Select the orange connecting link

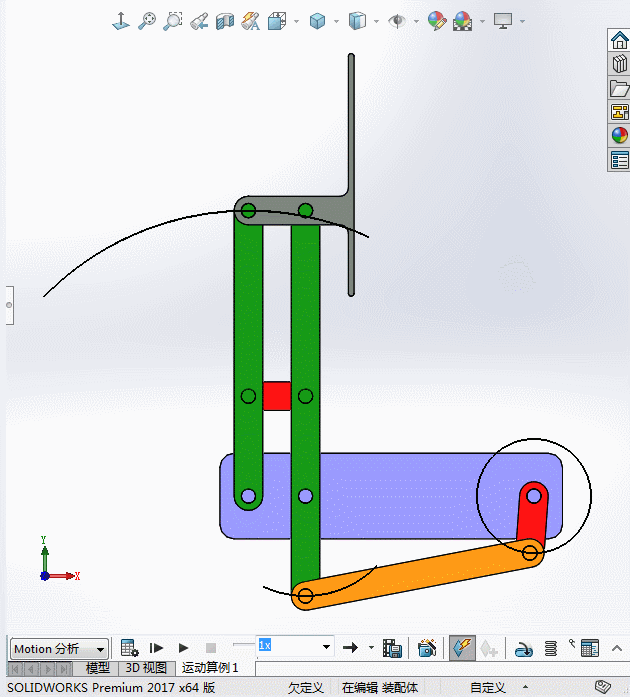tap(418, 574)
